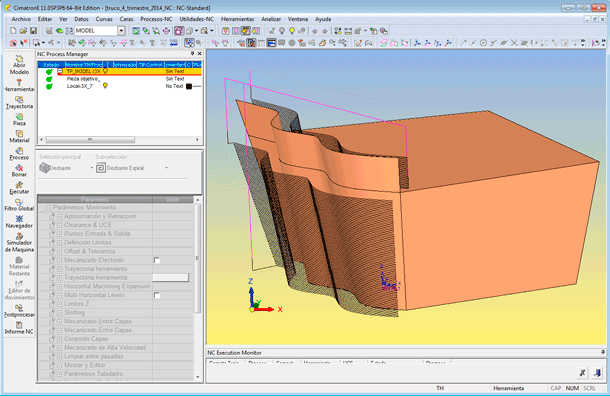
Task: Close the NC Process Manager panel
Action: tap(200, 54)
